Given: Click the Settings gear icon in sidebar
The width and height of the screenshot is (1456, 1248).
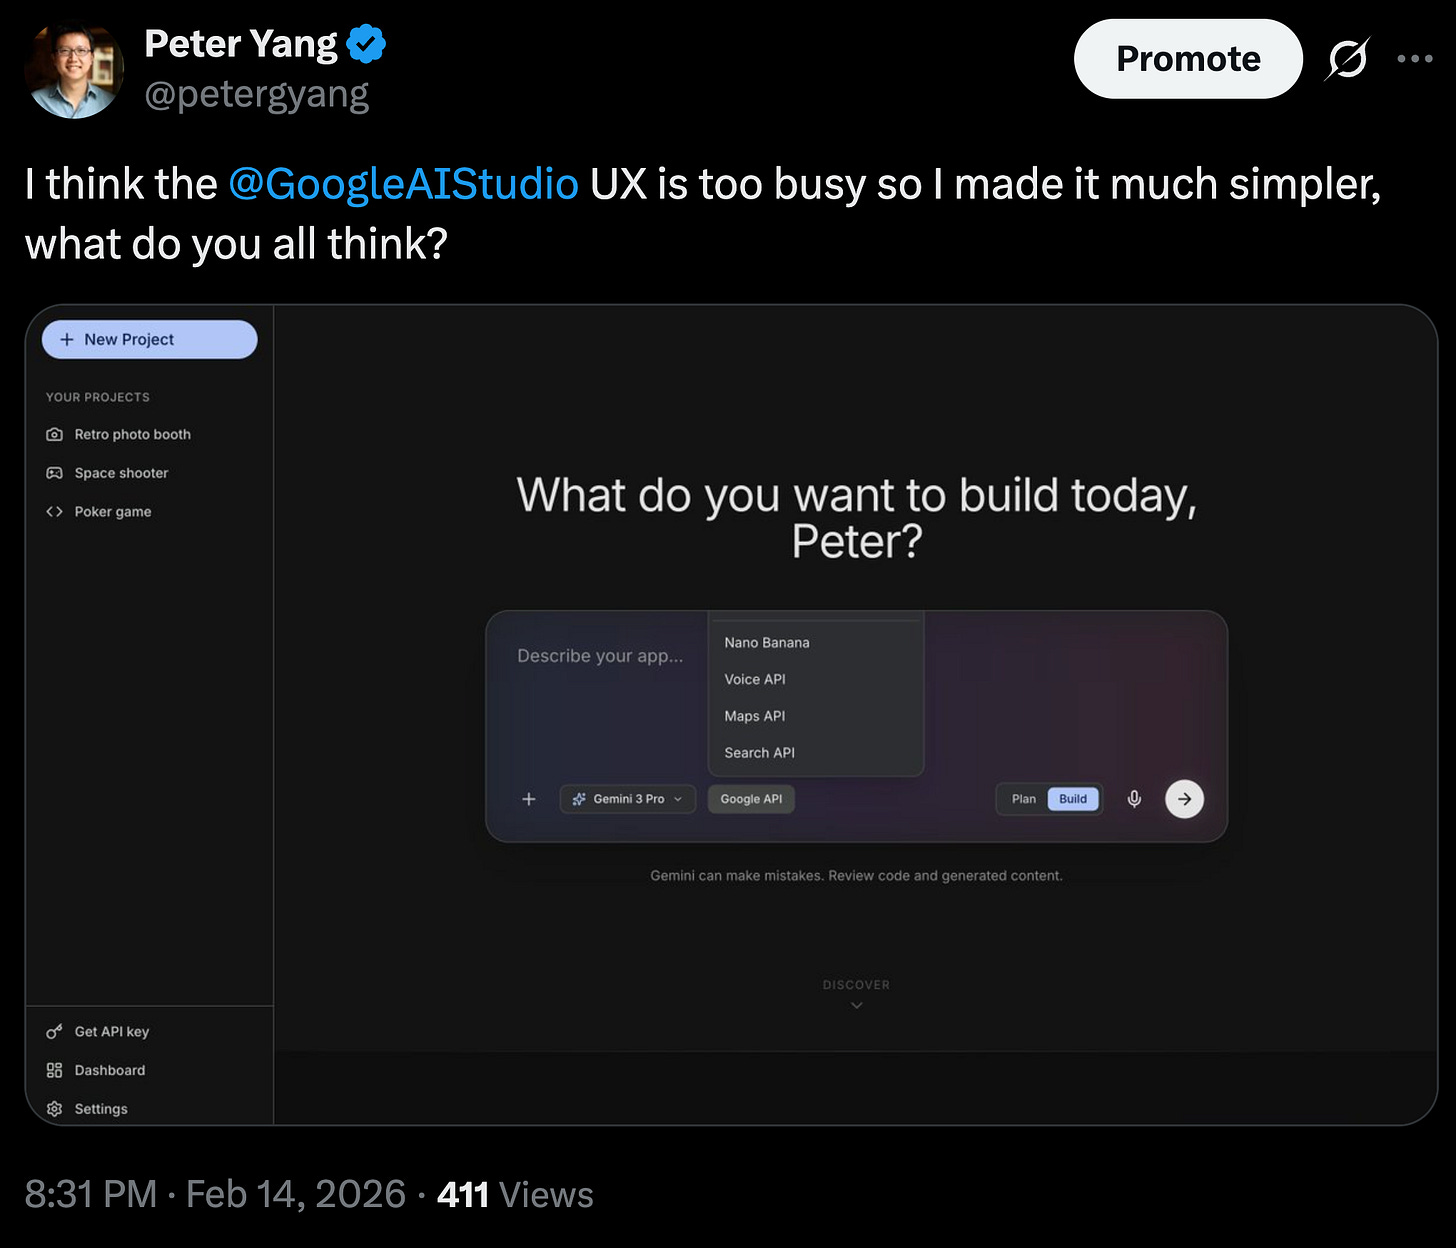Looking at the screenshot, I should pyautogui.click(x=55, y=1108).
